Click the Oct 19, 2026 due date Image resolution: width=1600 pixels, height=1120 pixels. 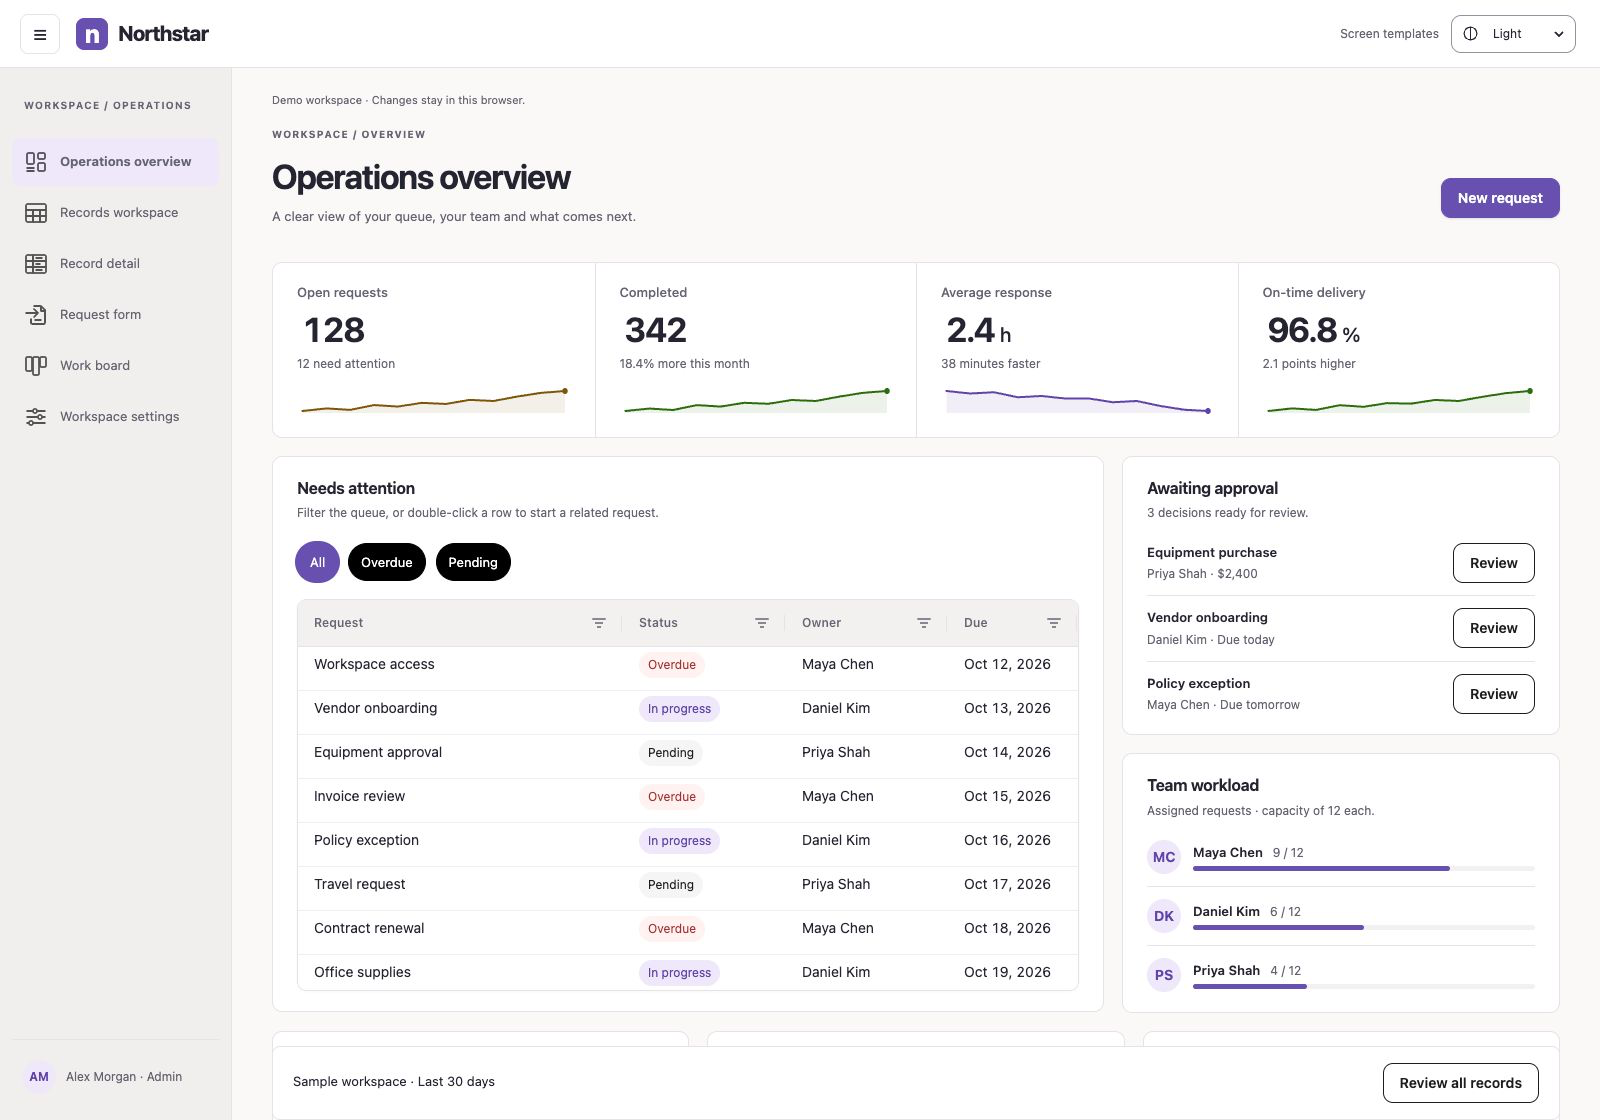click(1007, 972)
